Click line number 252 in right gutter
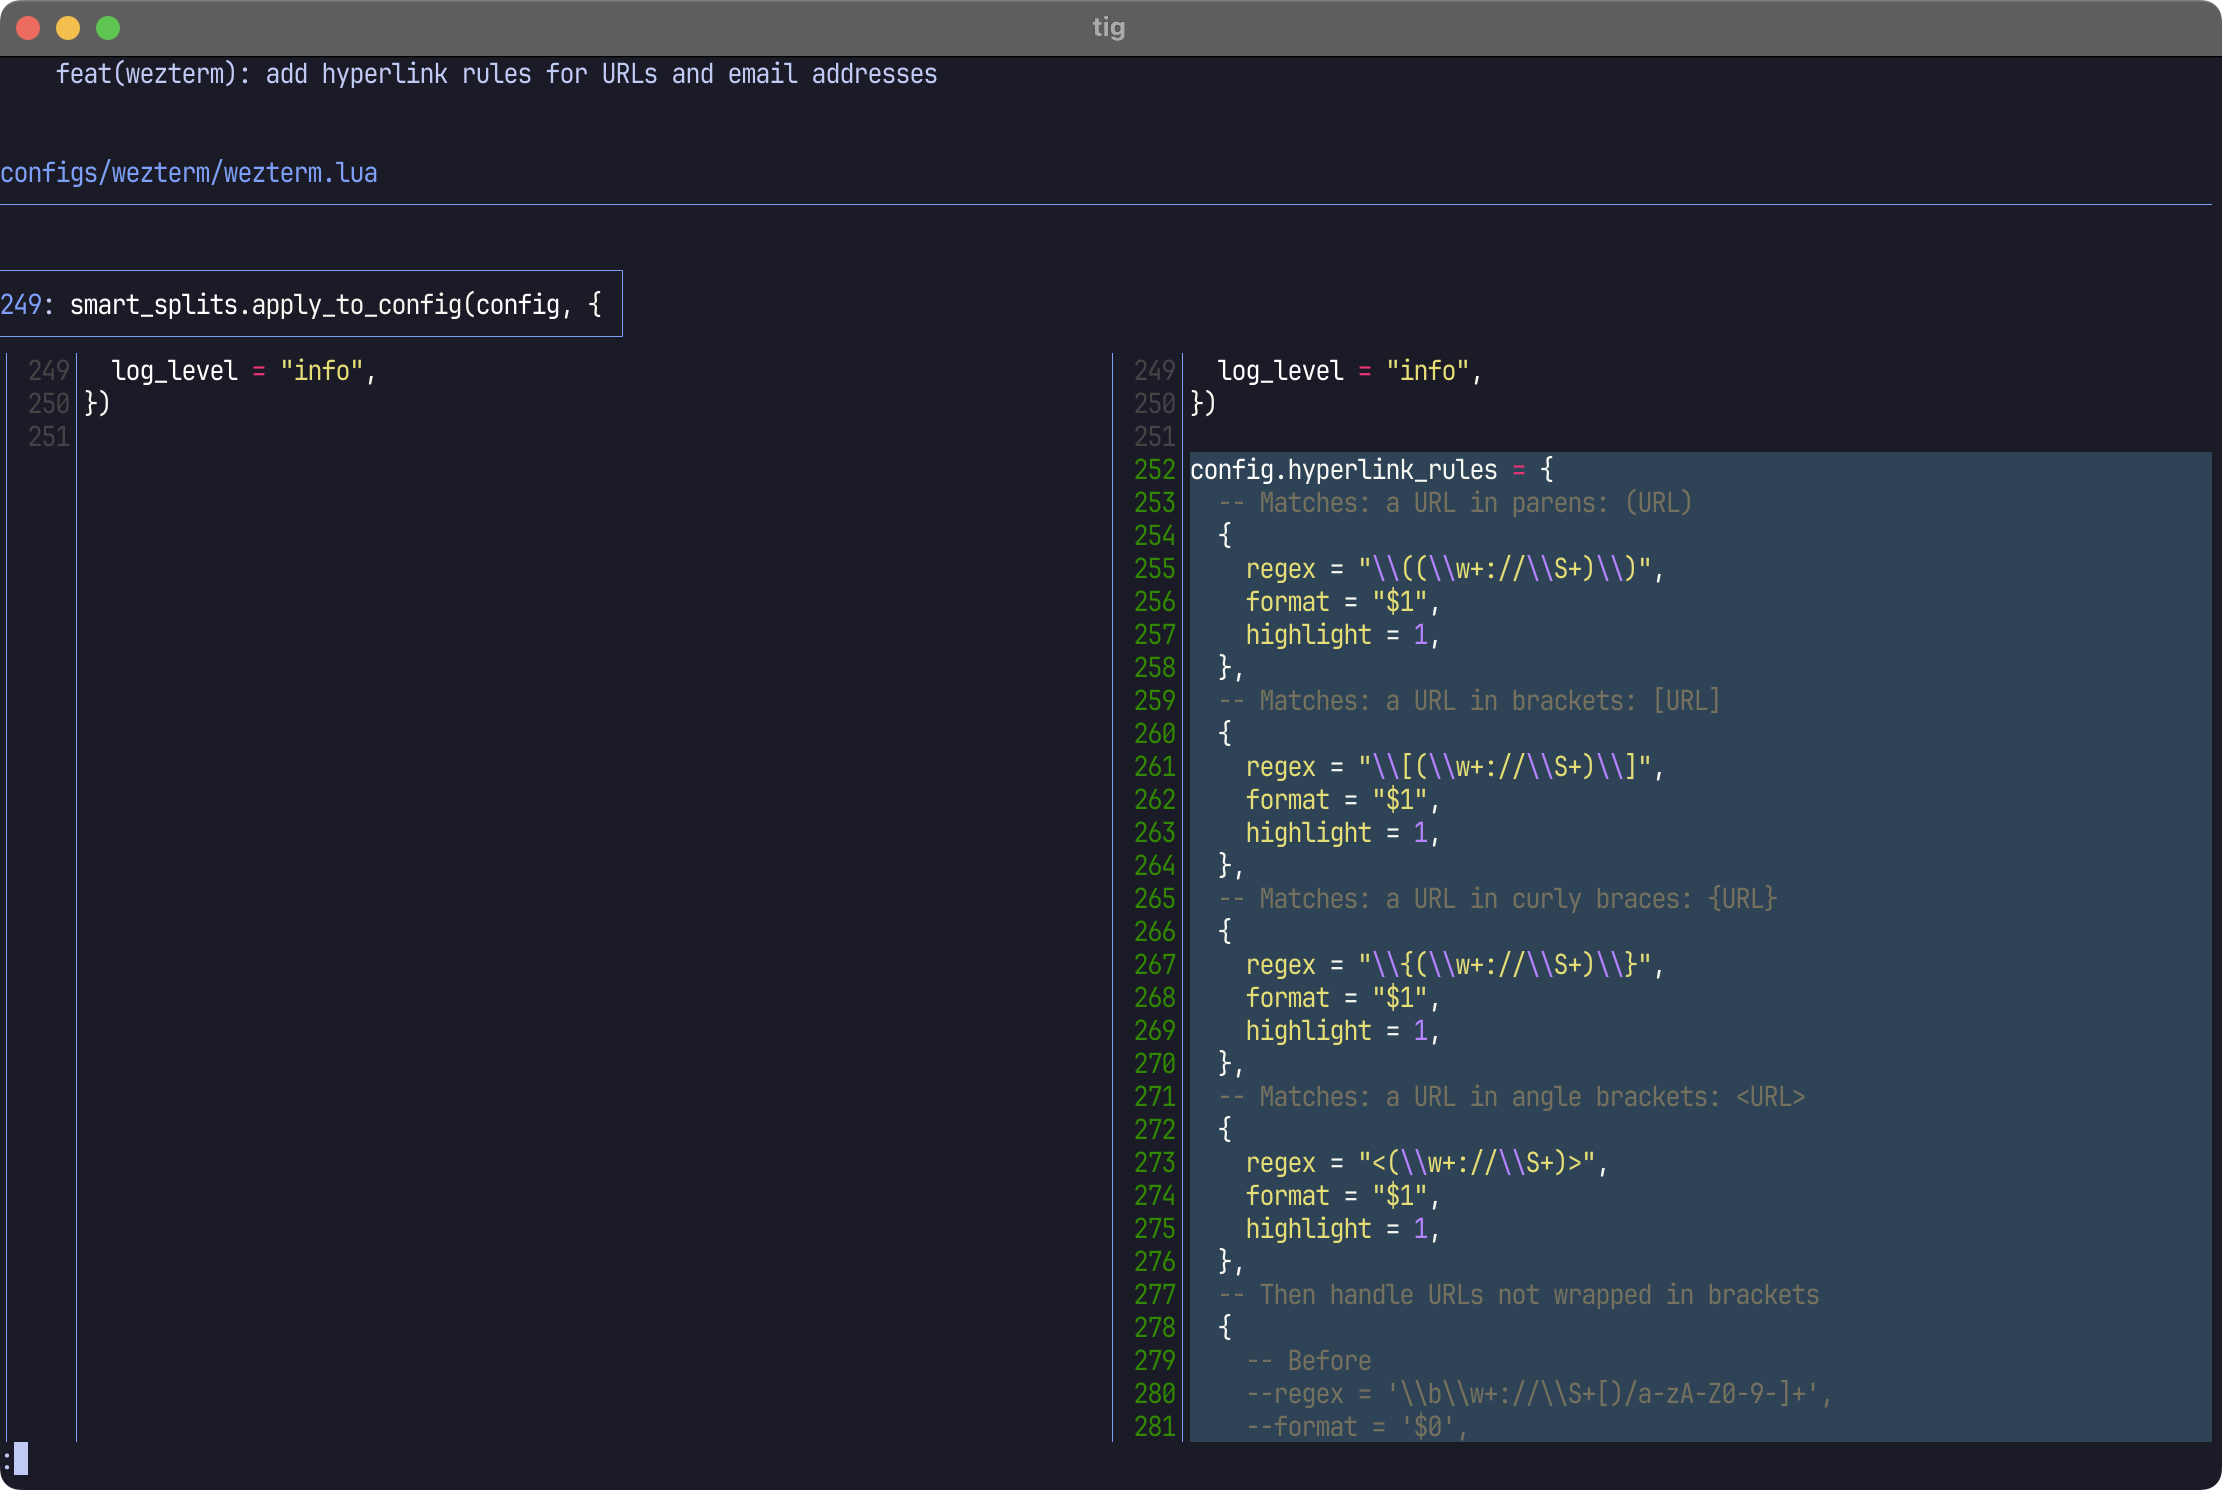The height and width of the screenshot is (1490, 2222). pos(1154,470)
